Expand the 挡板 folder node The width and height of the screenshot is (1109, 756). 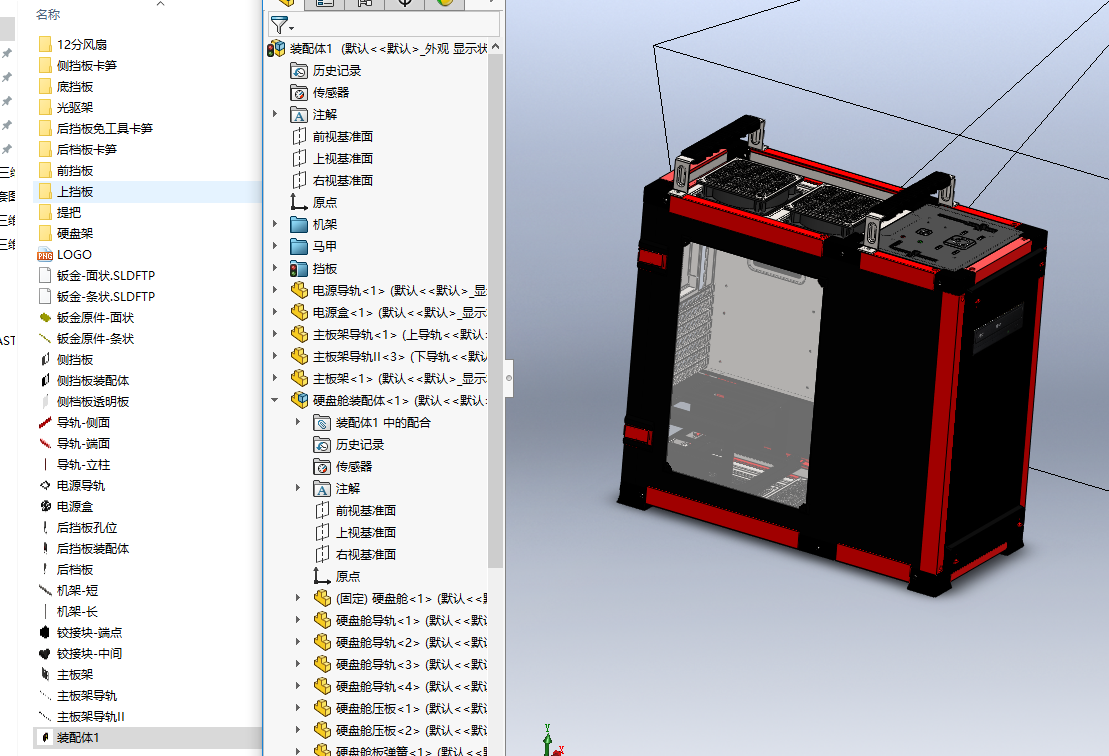click(275, 268)
